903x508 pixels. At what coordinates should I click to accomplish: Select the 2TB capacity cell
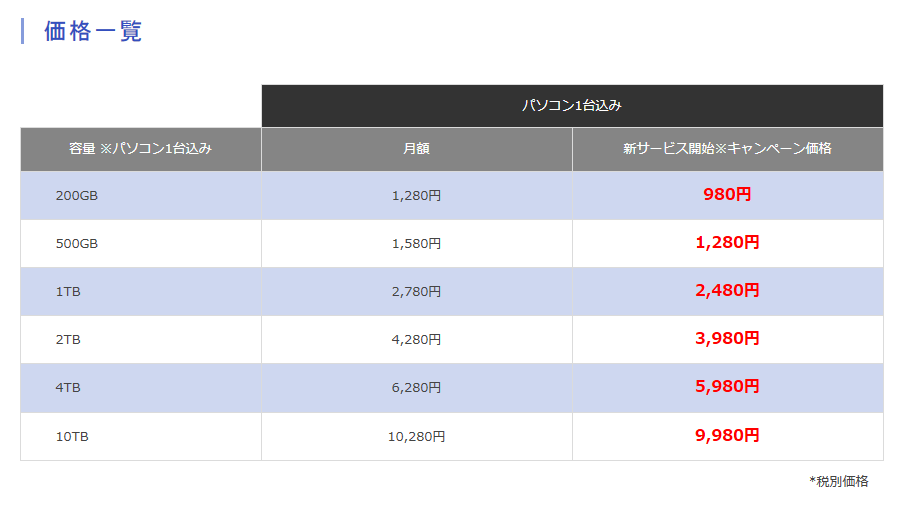click(141, 340)
